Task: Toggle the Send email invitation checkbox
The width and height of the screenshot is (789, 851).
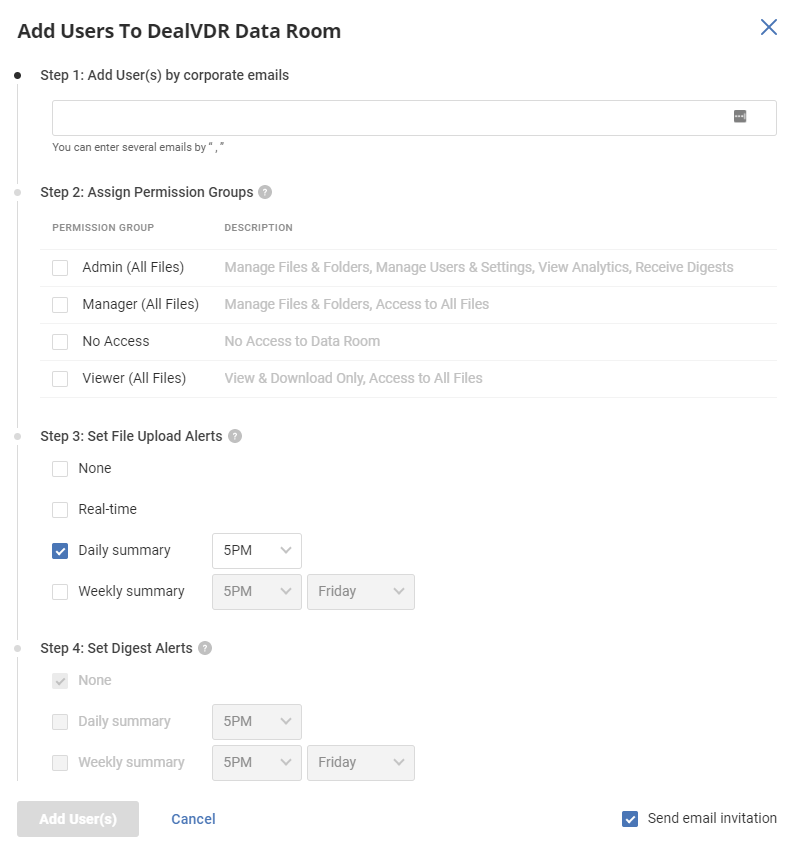Action: click(x=630, y=819)
